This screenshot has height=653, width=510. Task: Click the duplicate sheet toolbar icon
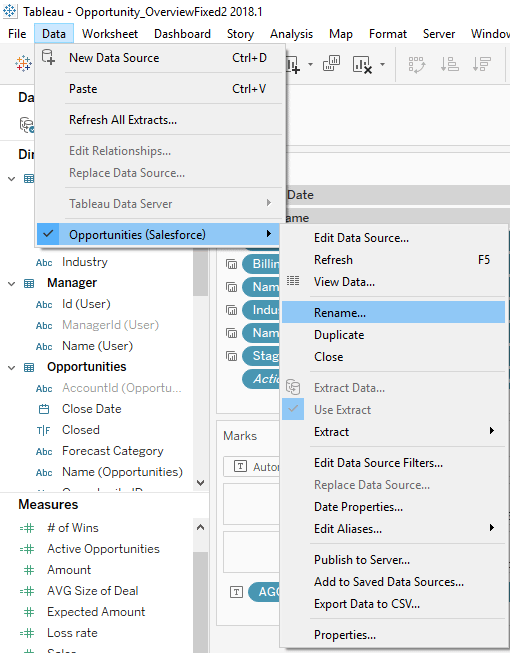pos(331,64)
